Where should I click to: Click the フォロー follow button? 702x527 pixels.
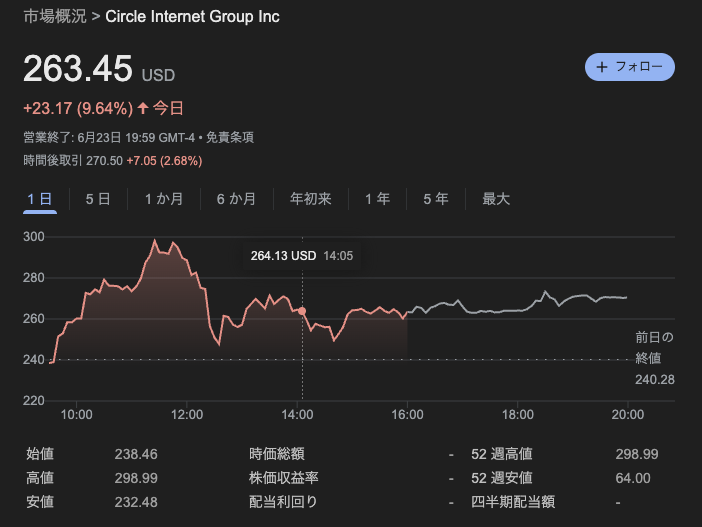tap(630, 67)
